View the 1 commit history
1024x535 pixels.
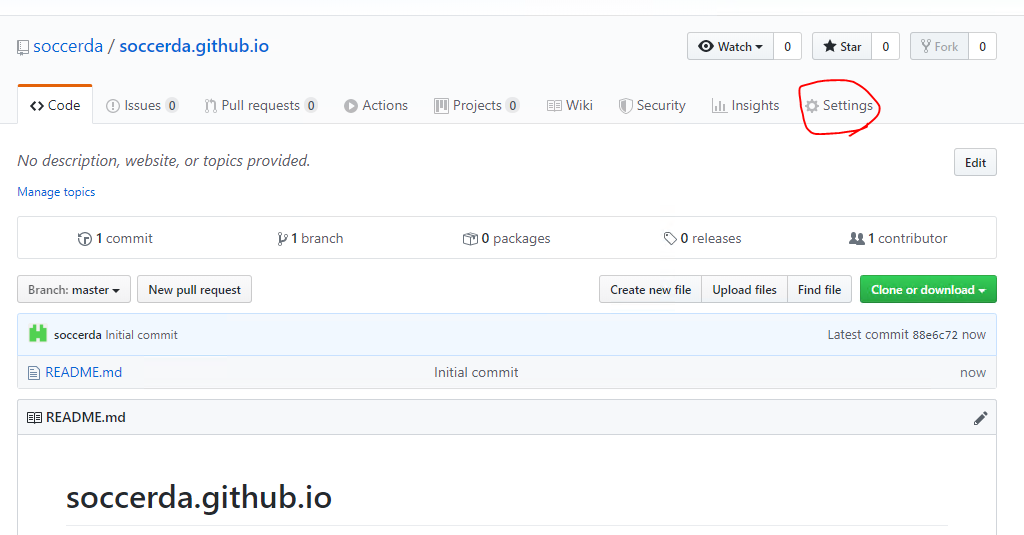115,238
